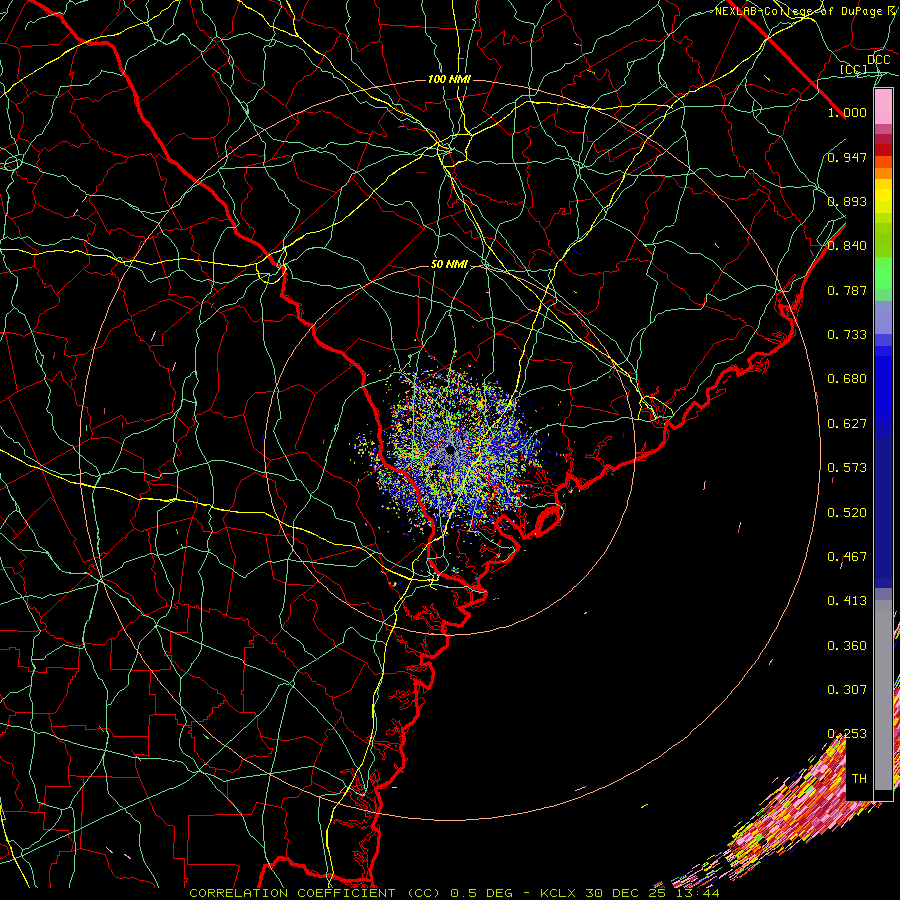900x900 pixels.
Task: Click the 100 NMI range ring label
Action: pos(449,79)
